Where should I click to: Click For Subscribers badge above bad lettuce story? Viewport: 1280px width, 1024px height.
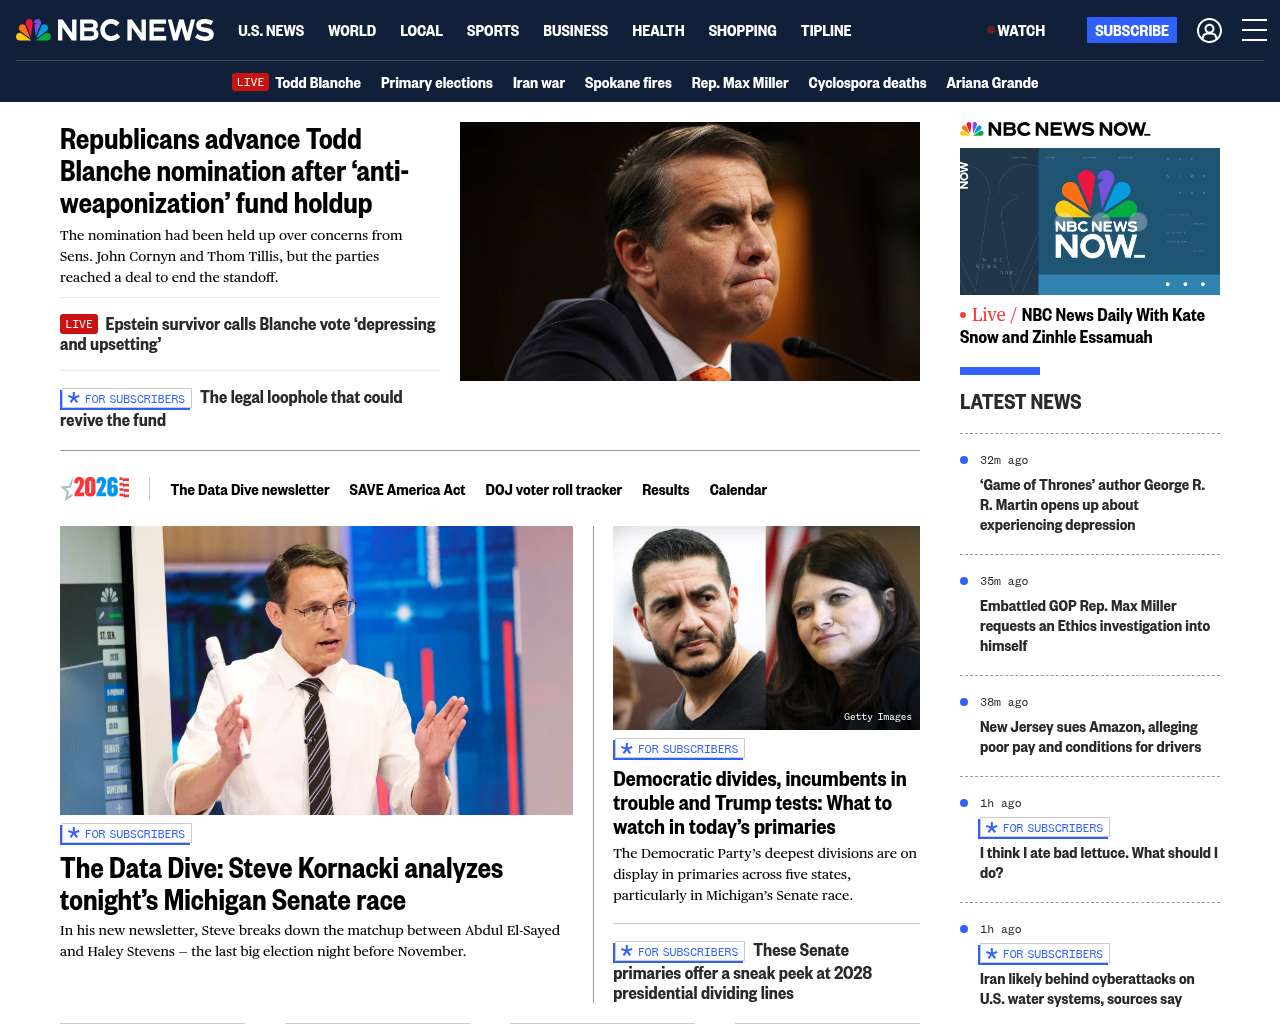click(1044, 827)
